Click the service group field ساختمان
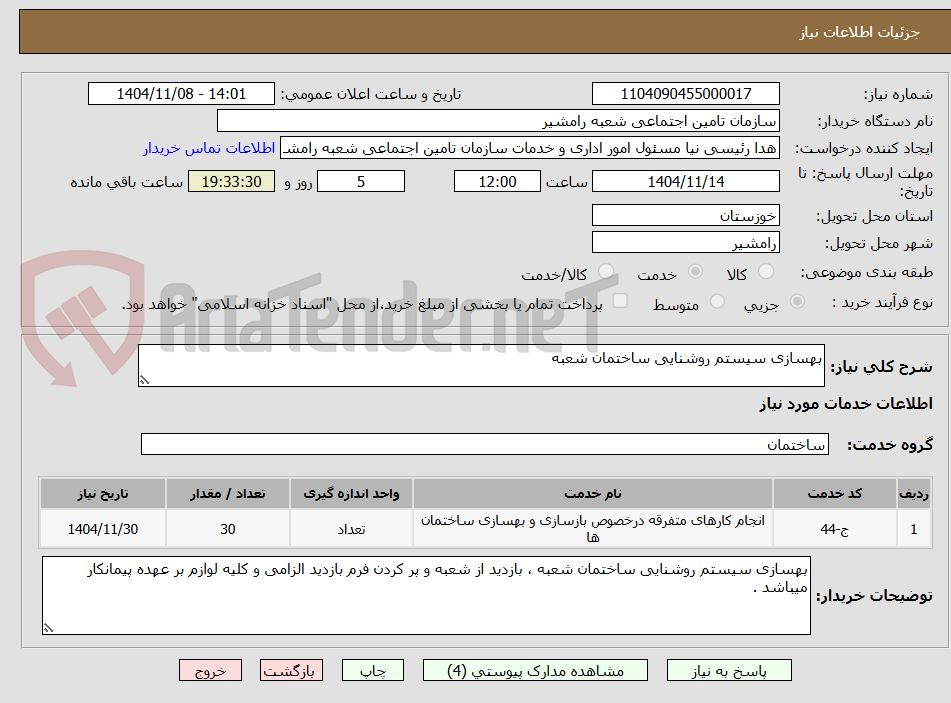Viewport: 951px width, 703px height. [485, 445]
